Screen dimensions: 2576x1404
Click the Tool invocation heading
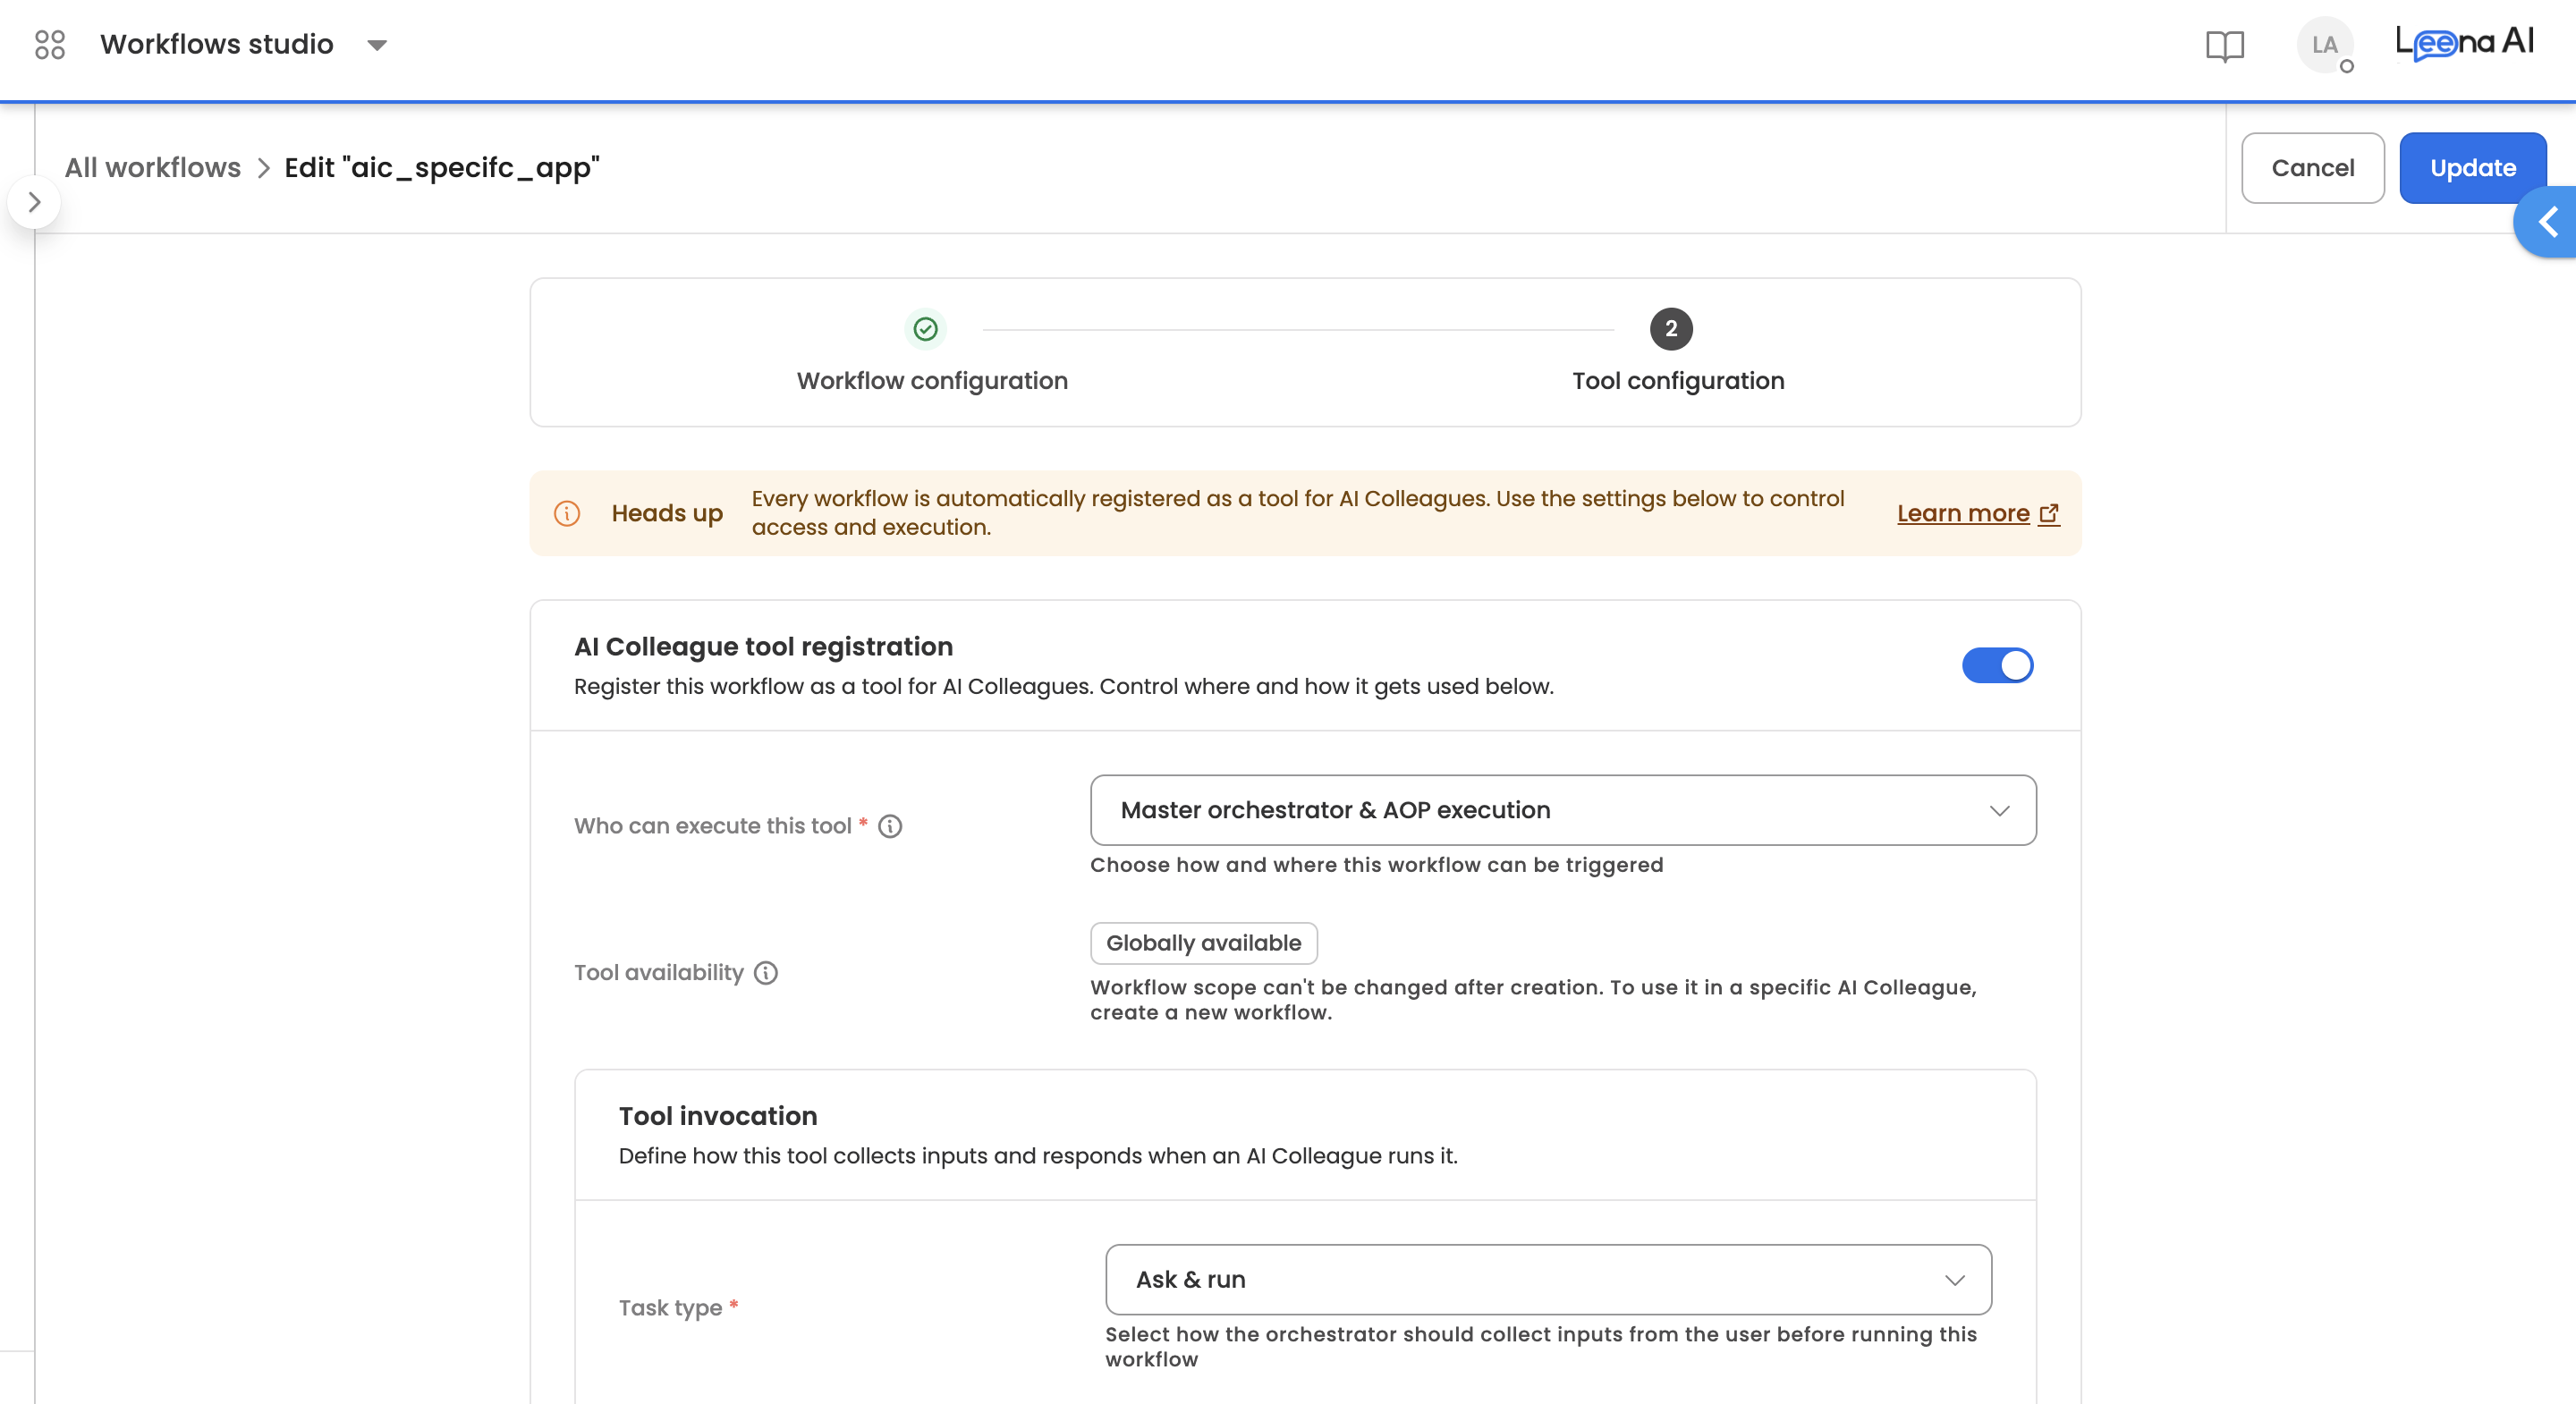717,1116
